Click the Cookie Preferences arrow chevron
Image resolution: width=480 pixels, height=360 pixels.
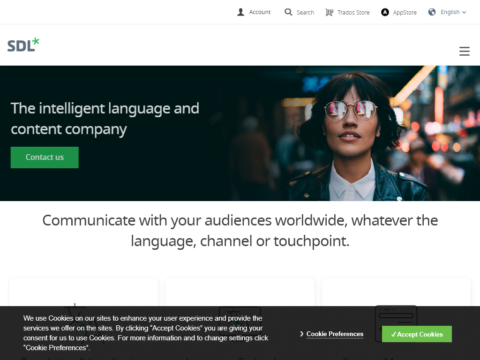tap(302, 334)
